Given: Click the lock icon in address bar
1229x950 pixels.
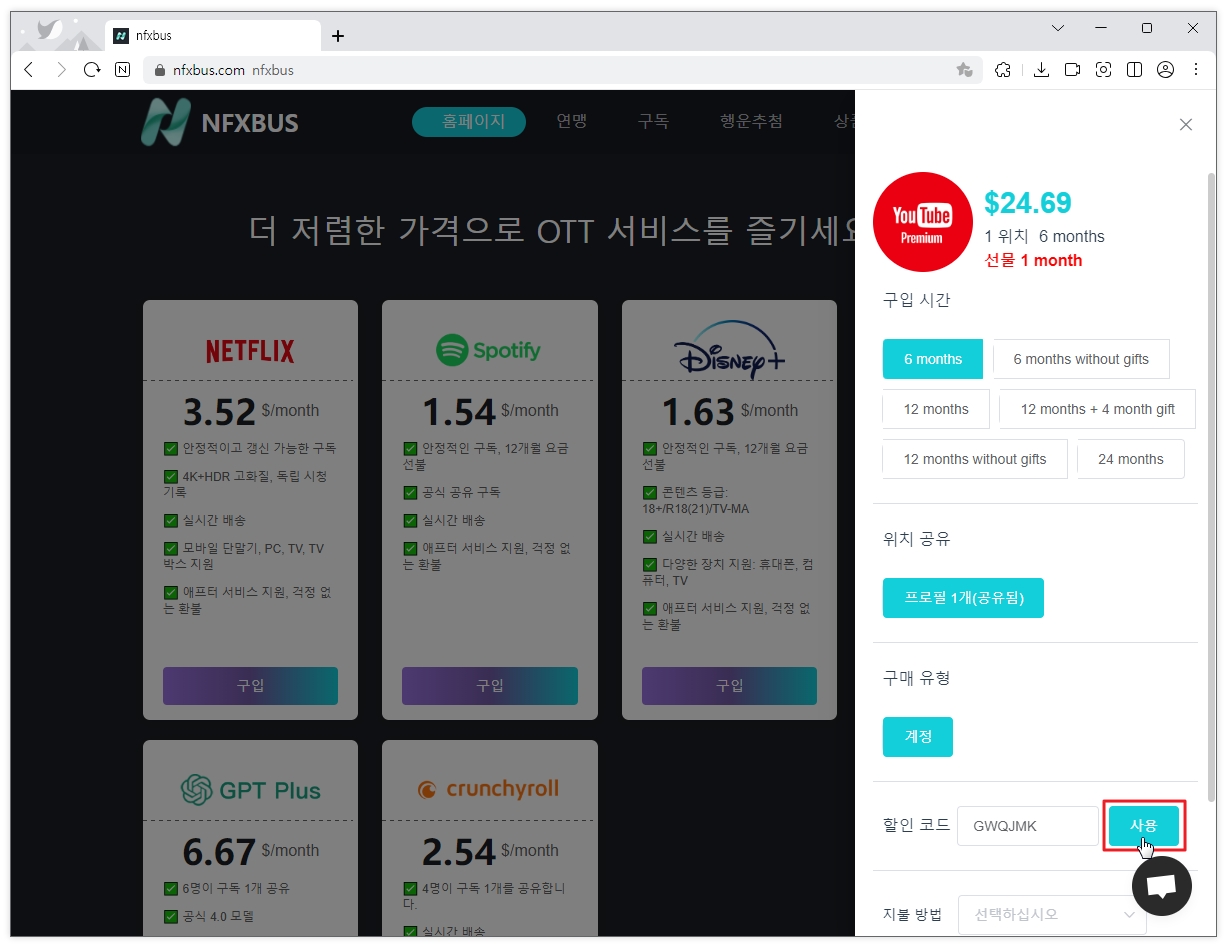Looking at the screenshot, I should point(159,70).
